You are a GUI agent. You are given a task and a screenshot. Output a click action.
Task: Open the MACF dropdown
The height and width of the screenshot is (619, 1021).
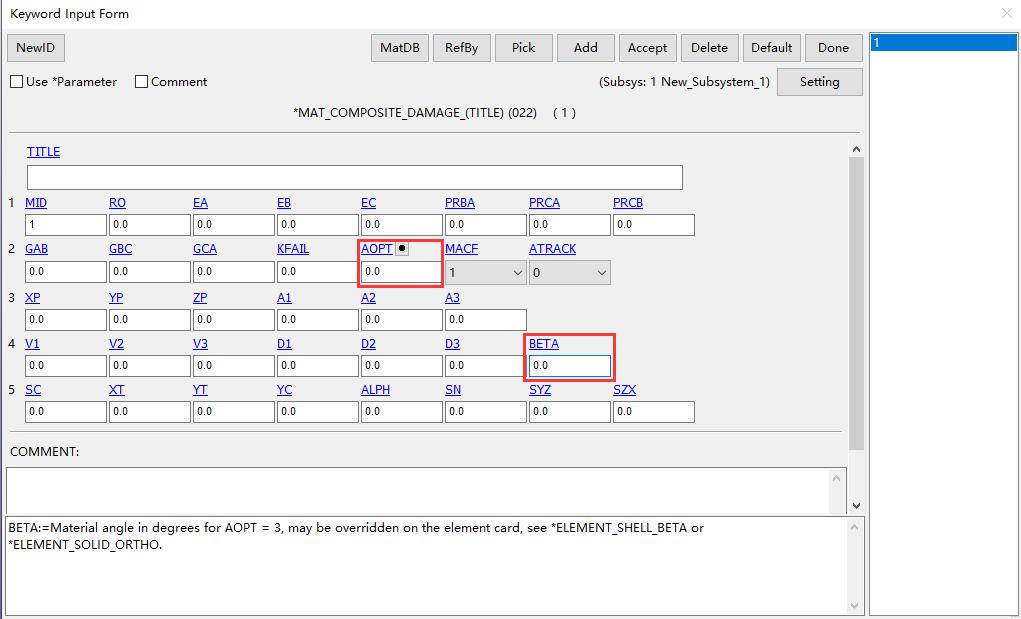(486, 272)
